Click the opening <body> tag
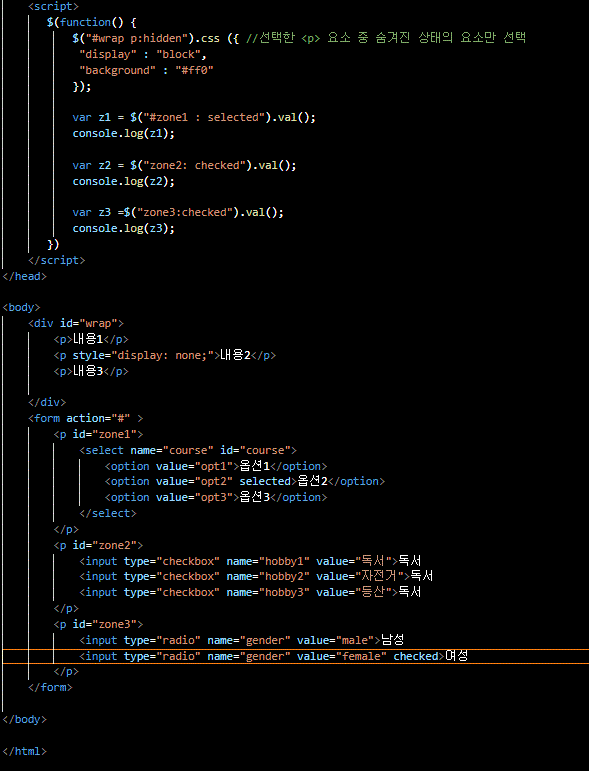 [21, 307]
